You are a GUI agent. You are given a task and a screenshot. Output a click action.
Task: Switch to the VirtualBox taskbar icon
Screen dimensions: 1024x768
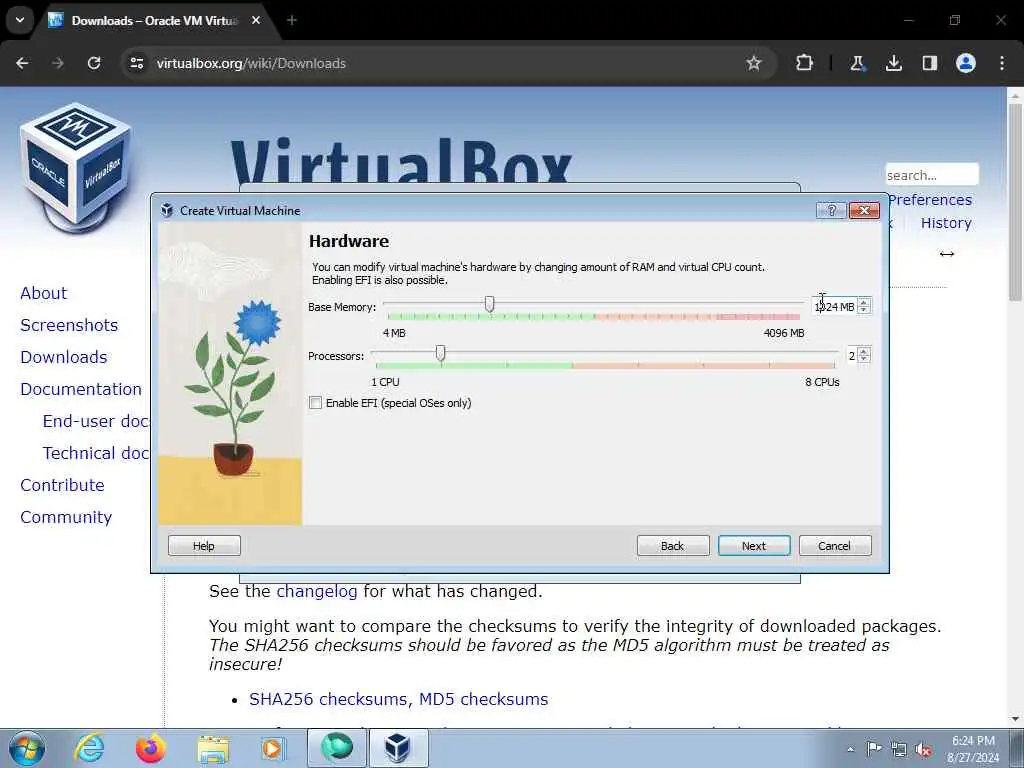pyautogui.click(x=398, y=748)
